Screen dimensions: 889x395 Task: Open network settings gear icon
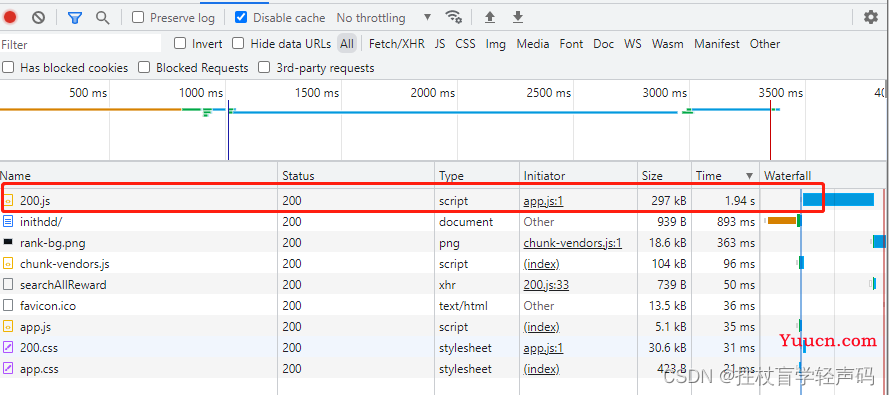(x=871, y=18)
